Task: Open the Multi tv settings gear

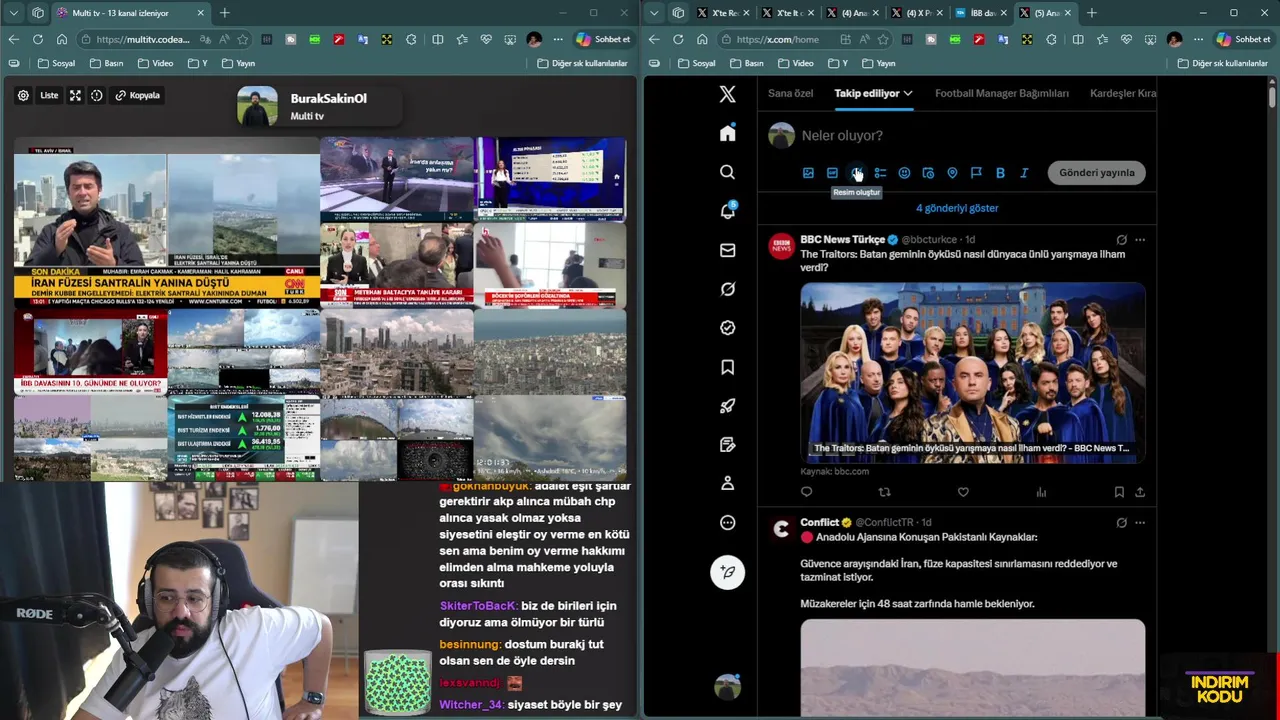Action: point(23,96)
